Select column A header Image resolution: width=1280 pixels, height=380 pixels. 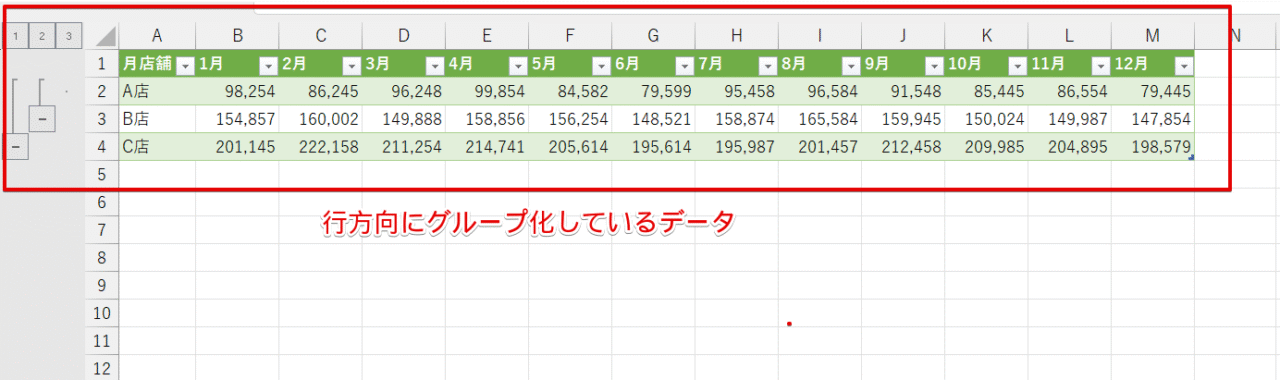157,37
